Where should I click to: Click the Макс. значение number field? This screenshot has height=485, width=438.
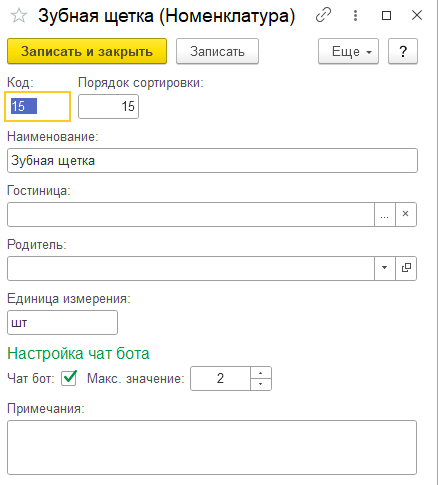(220, 378)
